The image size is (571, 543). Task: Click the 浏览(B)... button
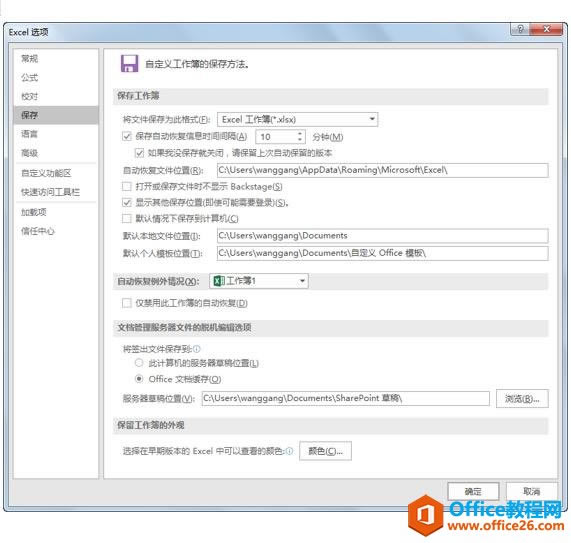522,398
